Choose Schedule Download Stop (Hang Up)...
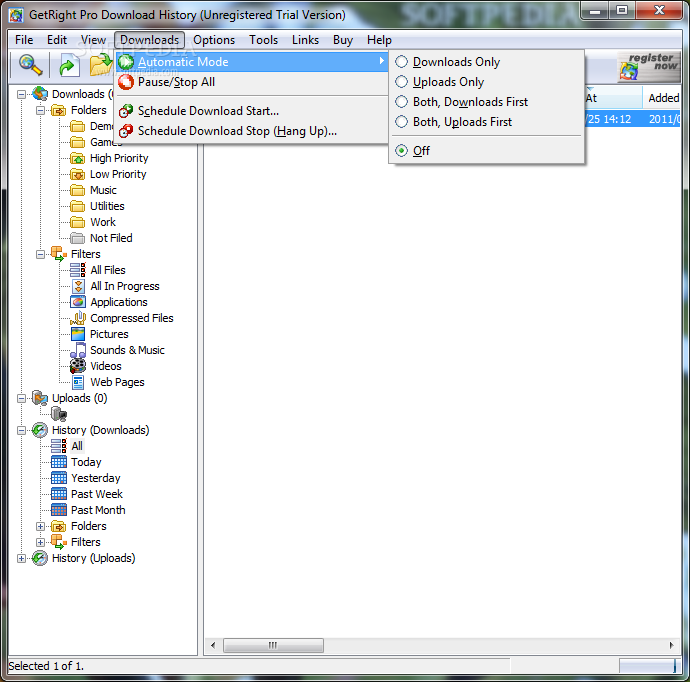This screenshot has height=682, width=690. pos(252,131)
